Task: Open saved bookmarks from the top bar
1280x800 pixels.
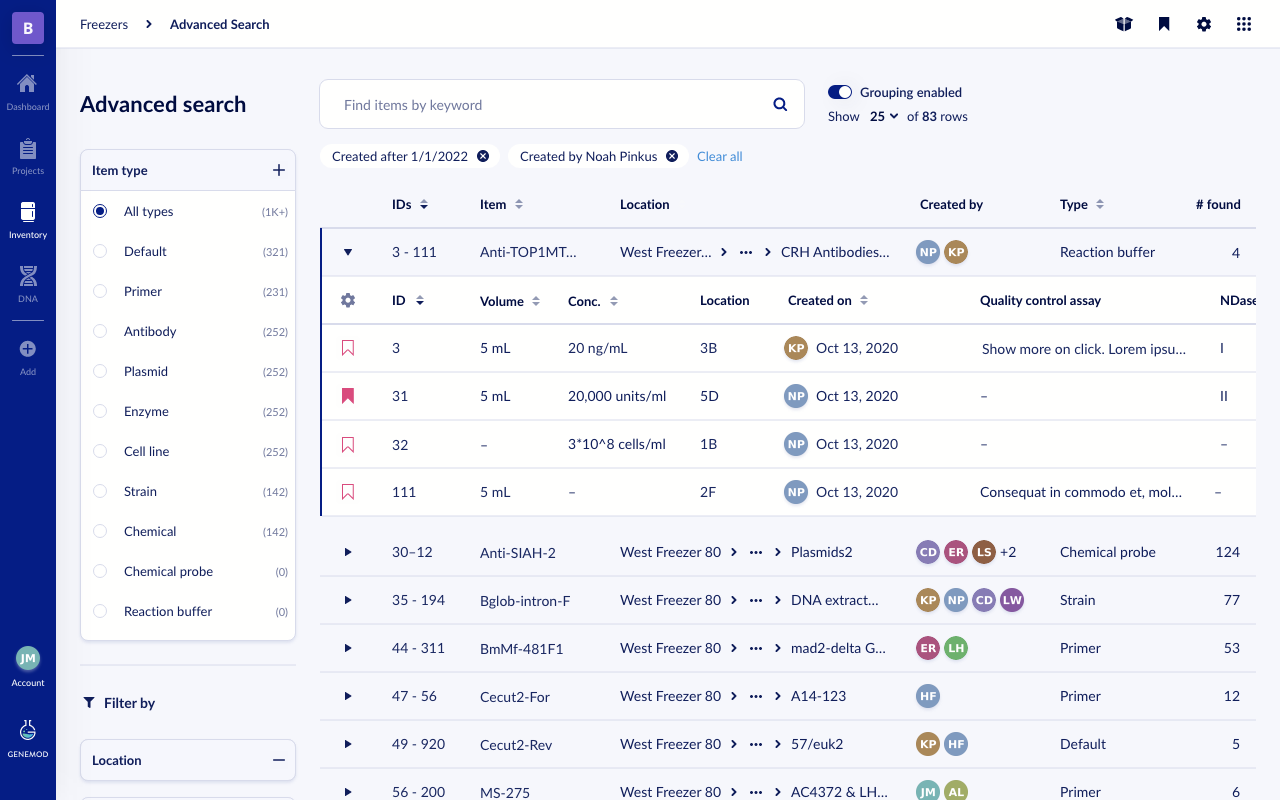Action: tap(1164, 23)
